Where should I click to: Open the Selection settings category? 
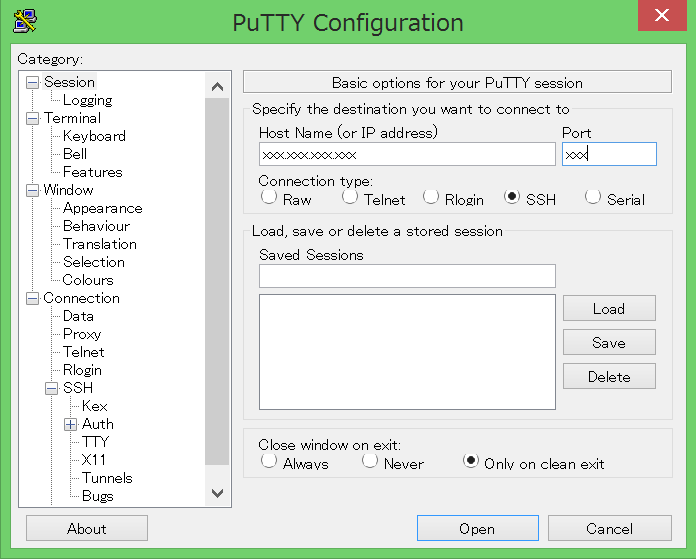click(94, 262)
